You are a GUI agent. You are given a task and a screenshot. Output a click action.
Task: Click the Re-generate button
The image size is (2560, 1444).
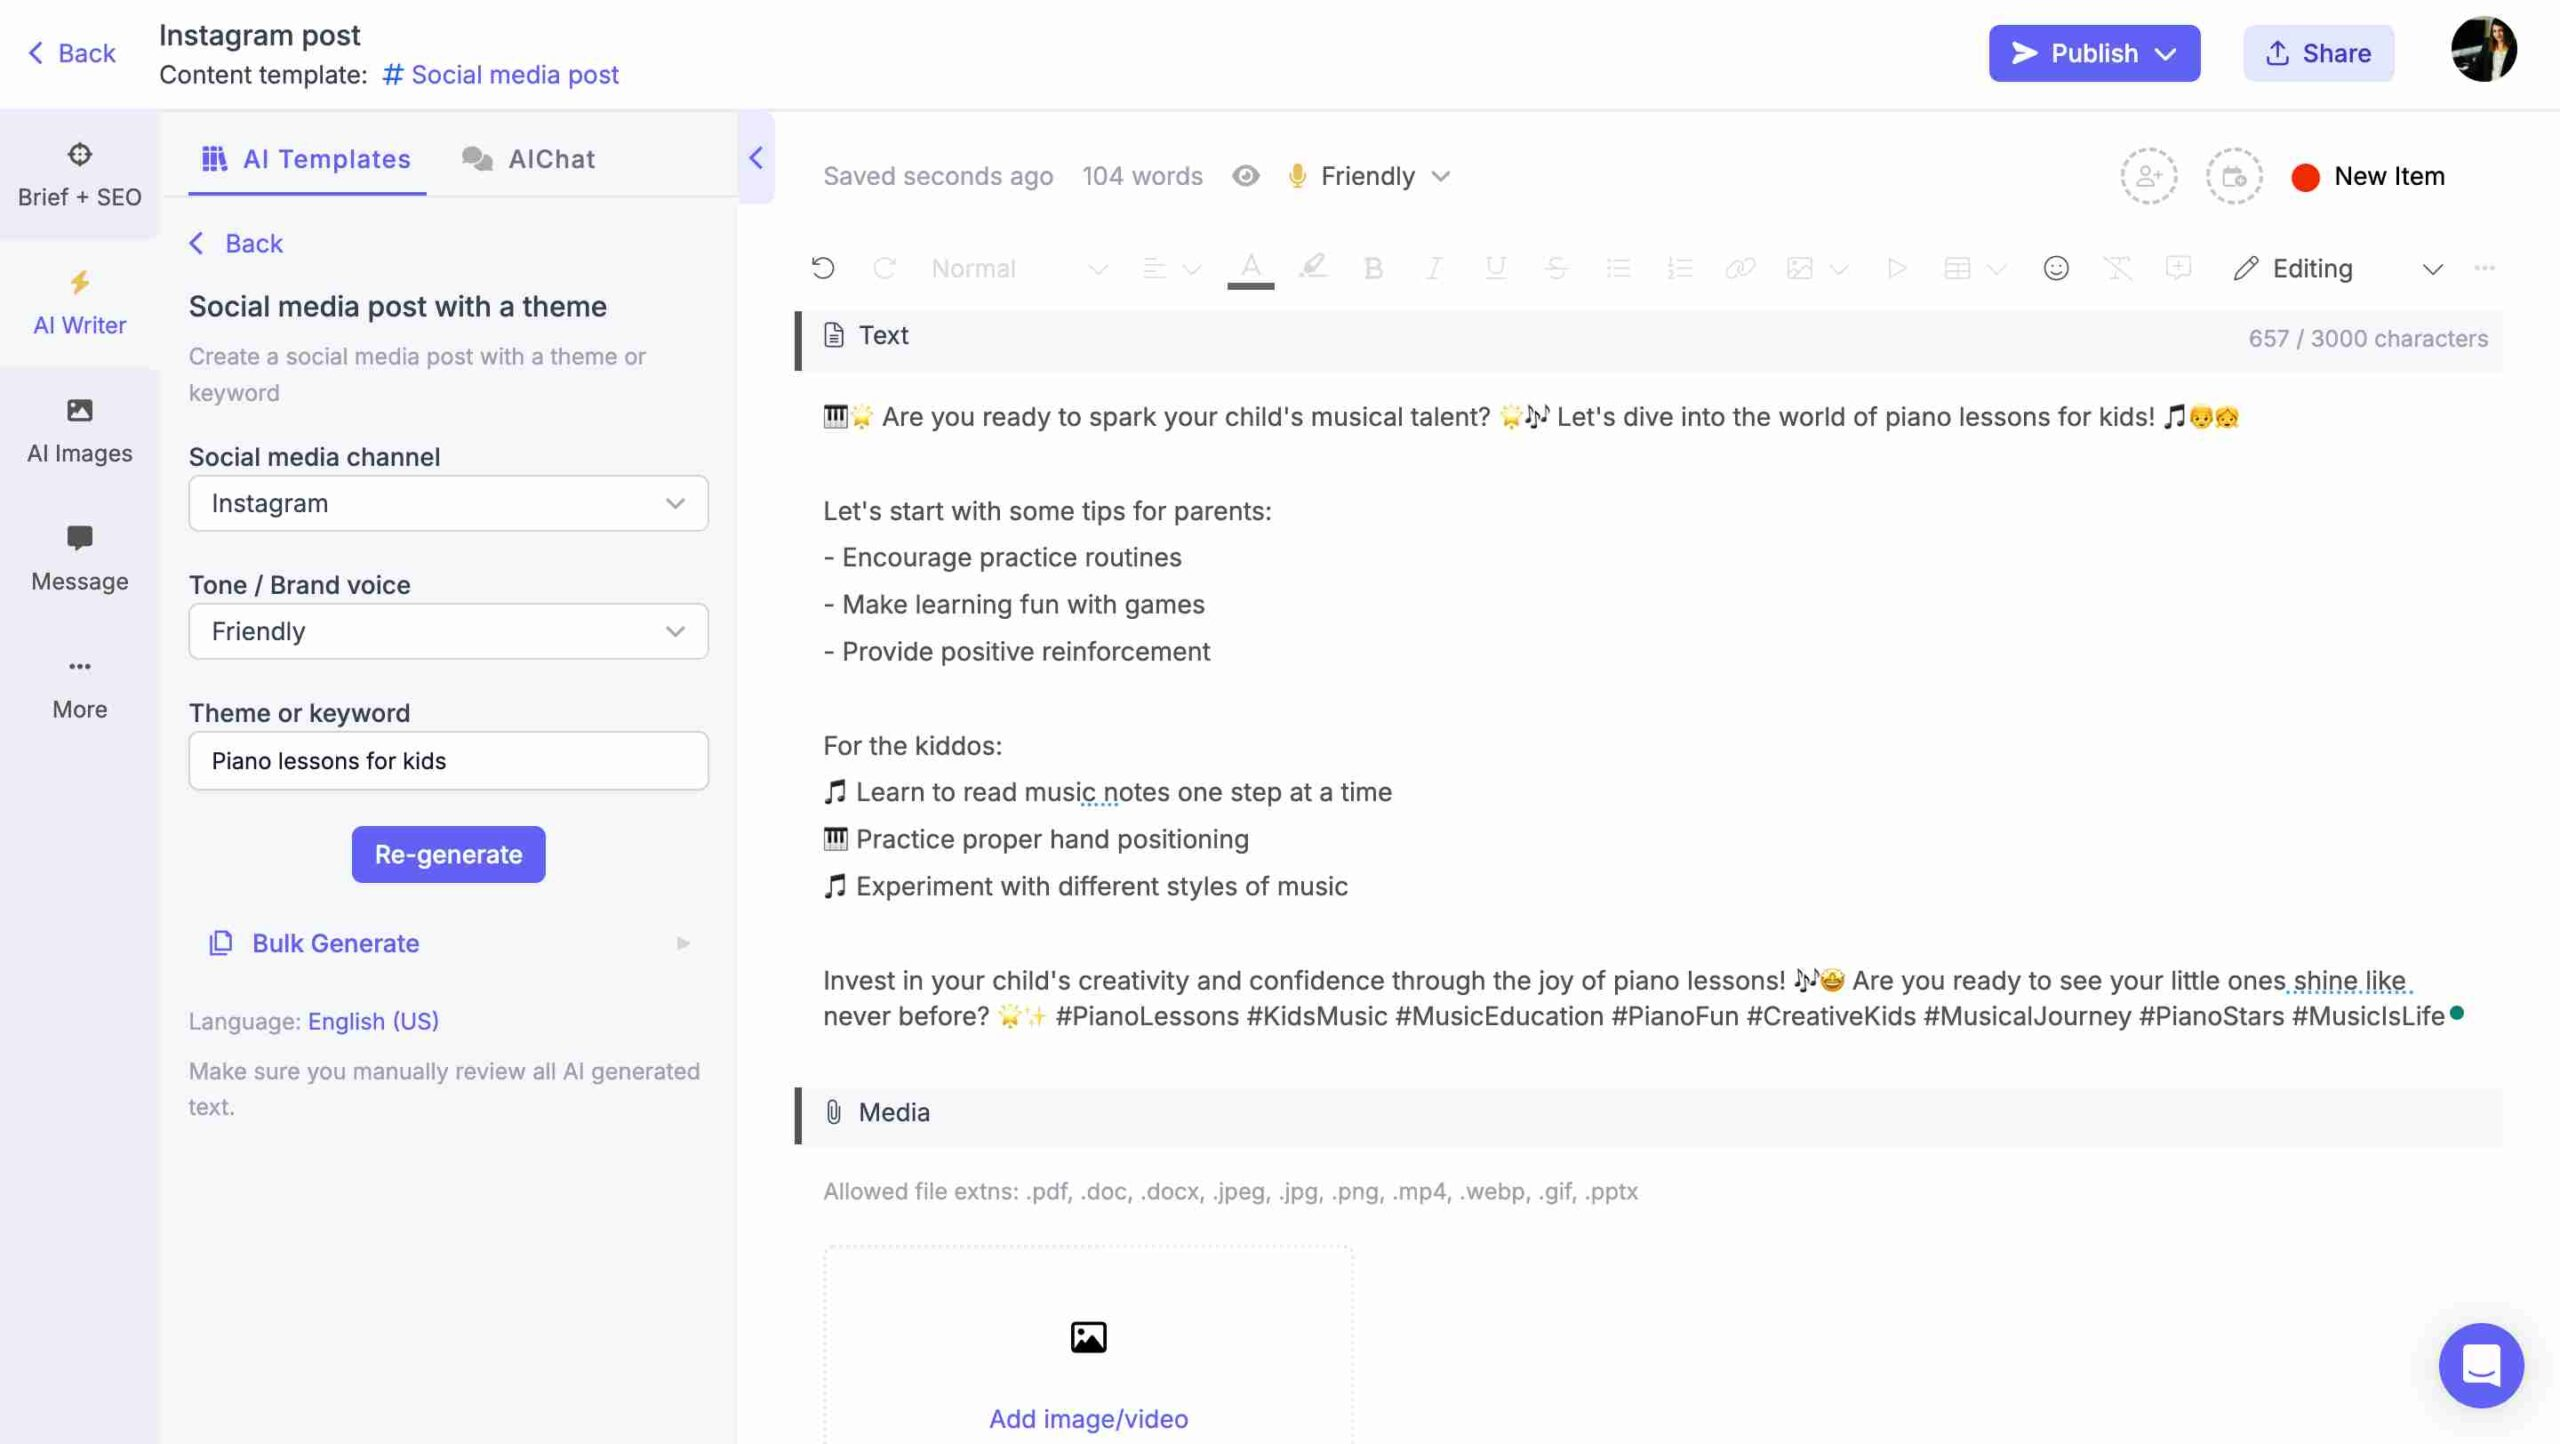pyautogui.click(x=448, y=855)
